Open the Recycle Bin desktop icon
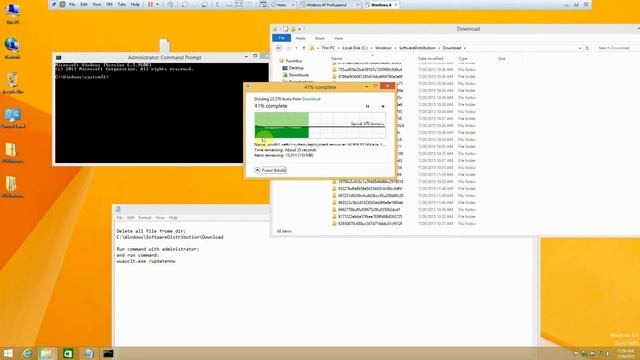This screenshot has height=360, width=640. [x=12, y=83]
